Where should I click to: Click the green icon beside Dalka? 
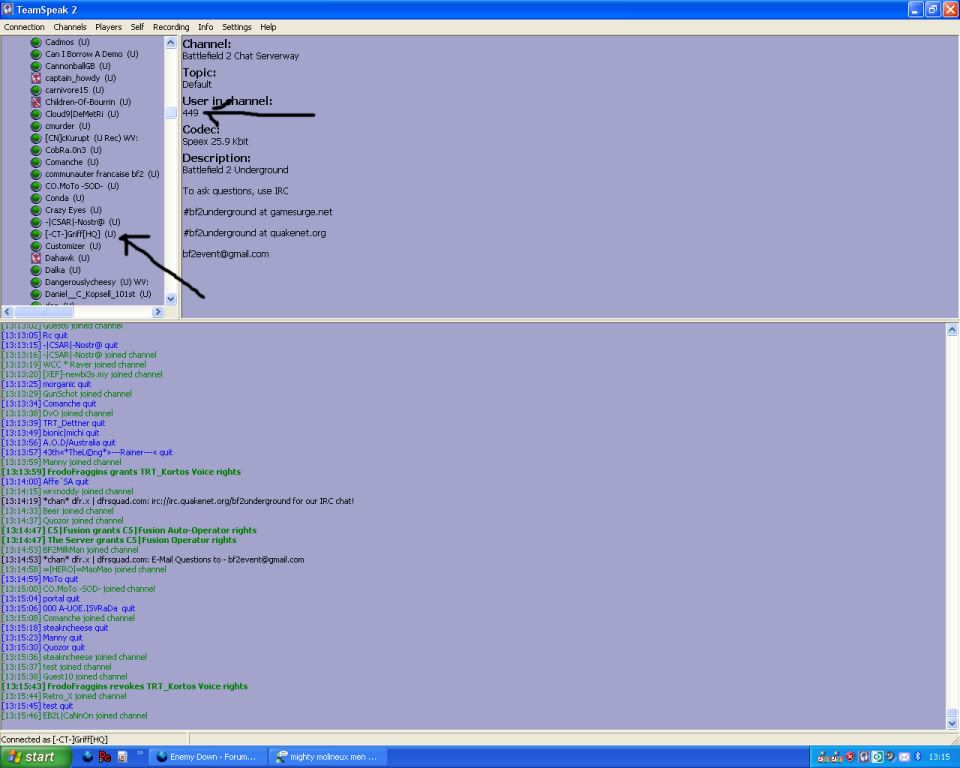[x=36, y=270]
